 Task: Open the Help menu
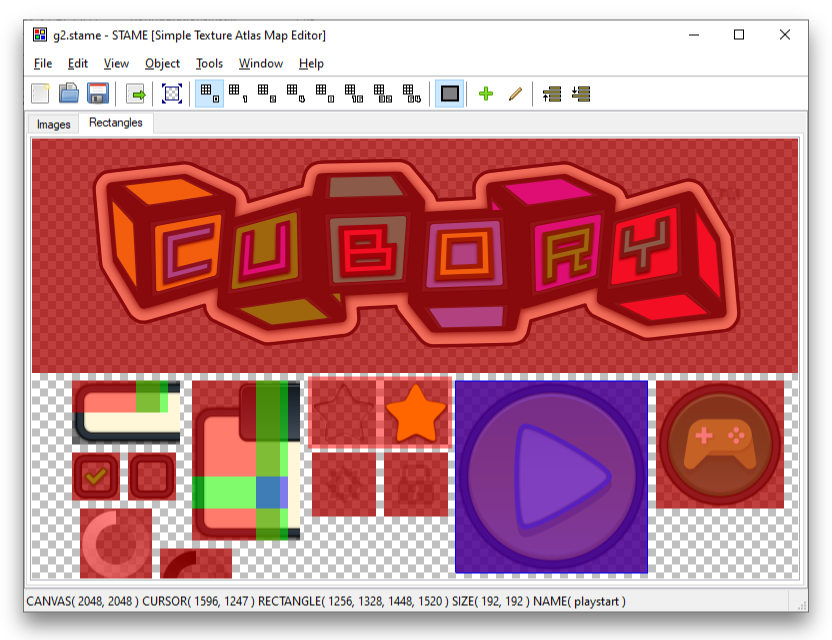coord(311,64)
